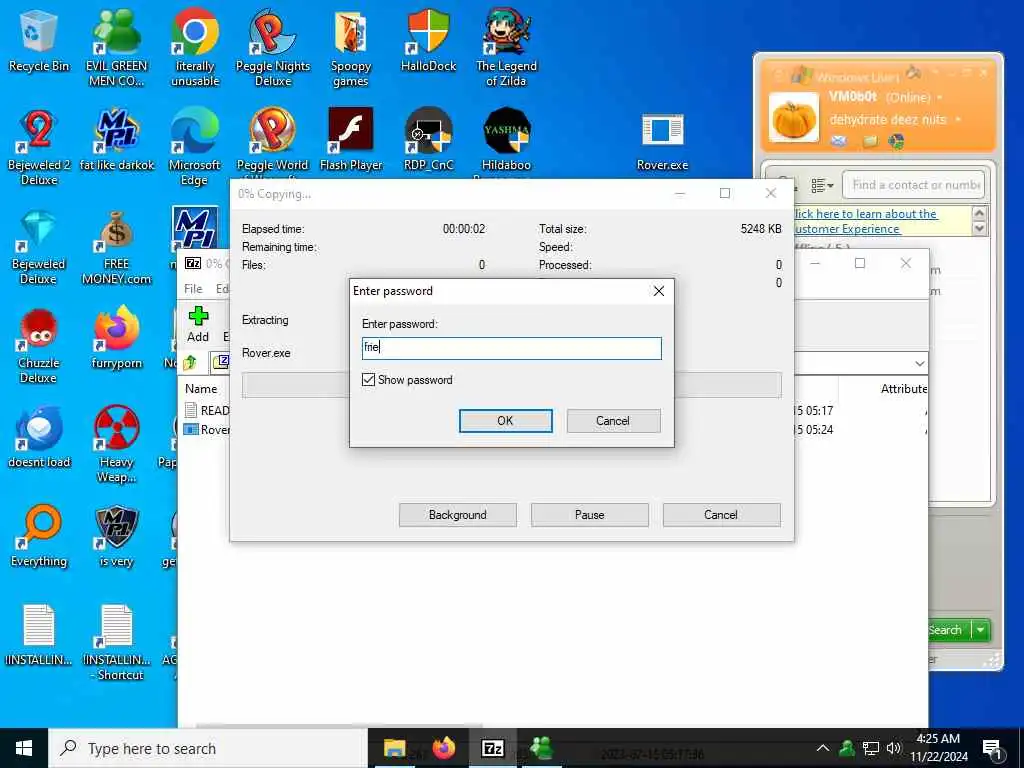Cancel the copying operation
The width and height of the screenshot is (1024, 768).
point(721,515)
